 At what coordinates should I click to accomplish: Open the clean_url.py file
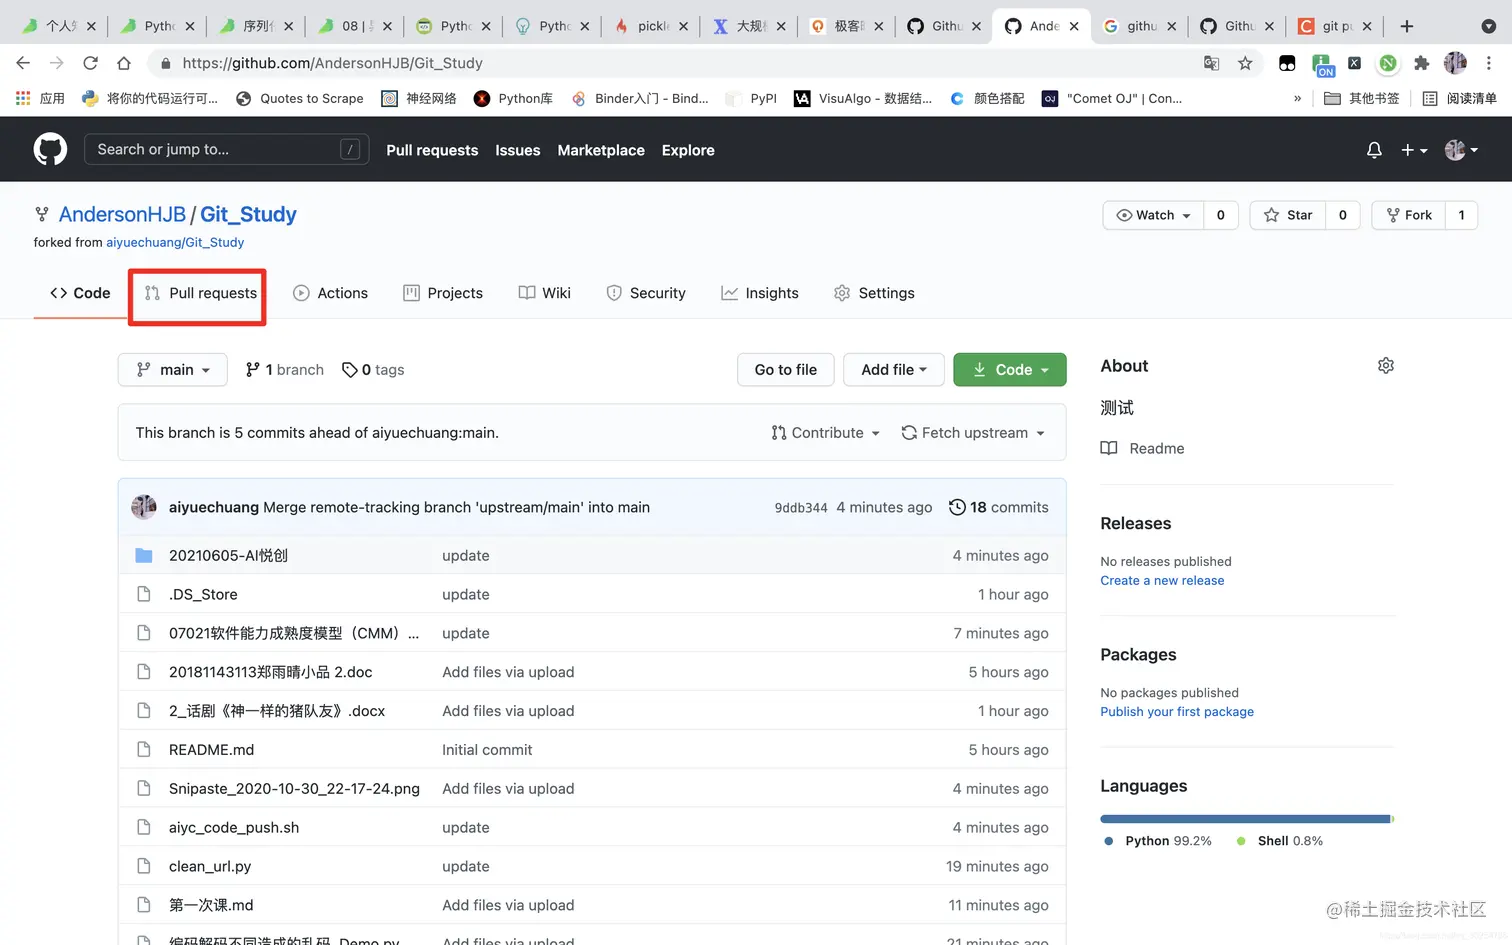click(210, 866)
